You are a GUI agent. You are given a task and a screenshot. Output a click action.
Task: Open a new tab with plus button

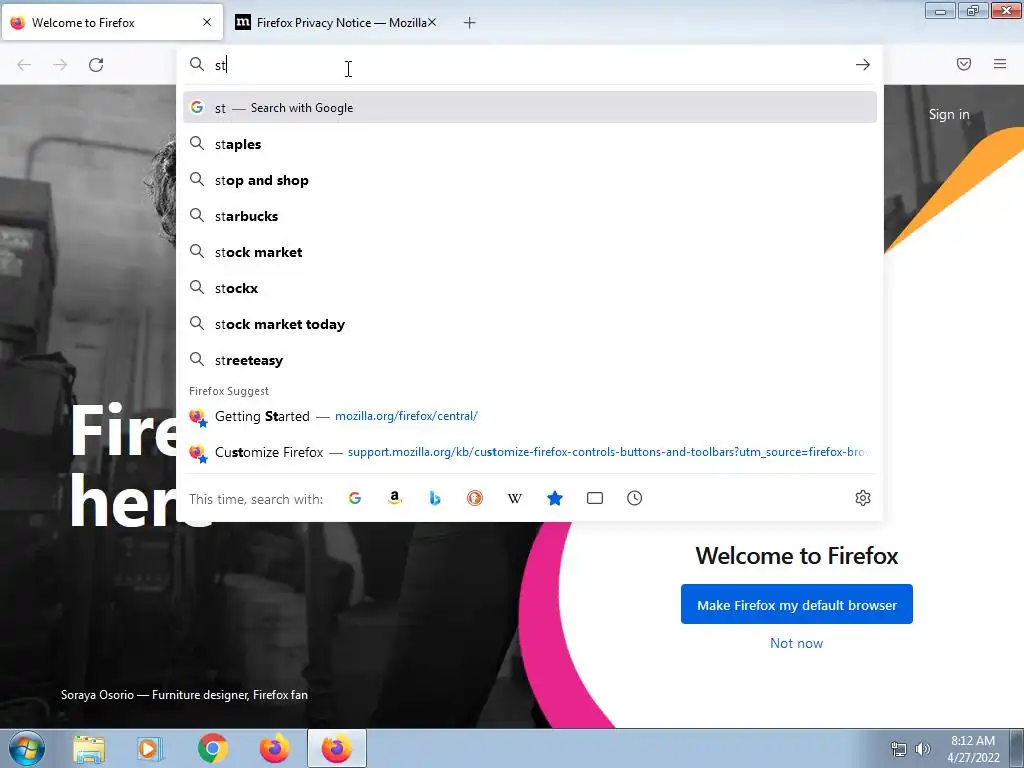click(x=470, y=23)
